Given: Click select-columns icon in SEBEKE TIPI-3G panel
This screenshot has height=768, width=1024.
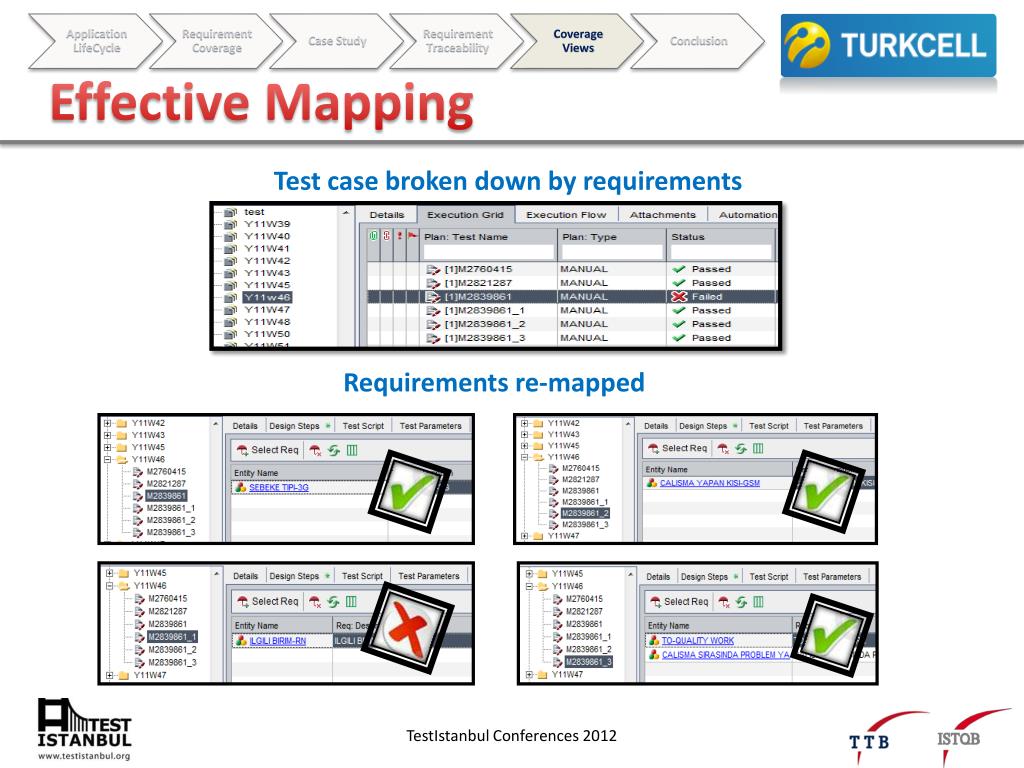Looking at the screenshot, I should pos(352,451).
